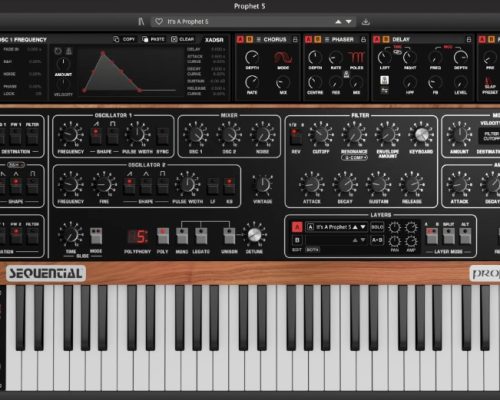Adjust the Filter Keyboard silver knob
The image size is (500, 400).
(421, 134)
